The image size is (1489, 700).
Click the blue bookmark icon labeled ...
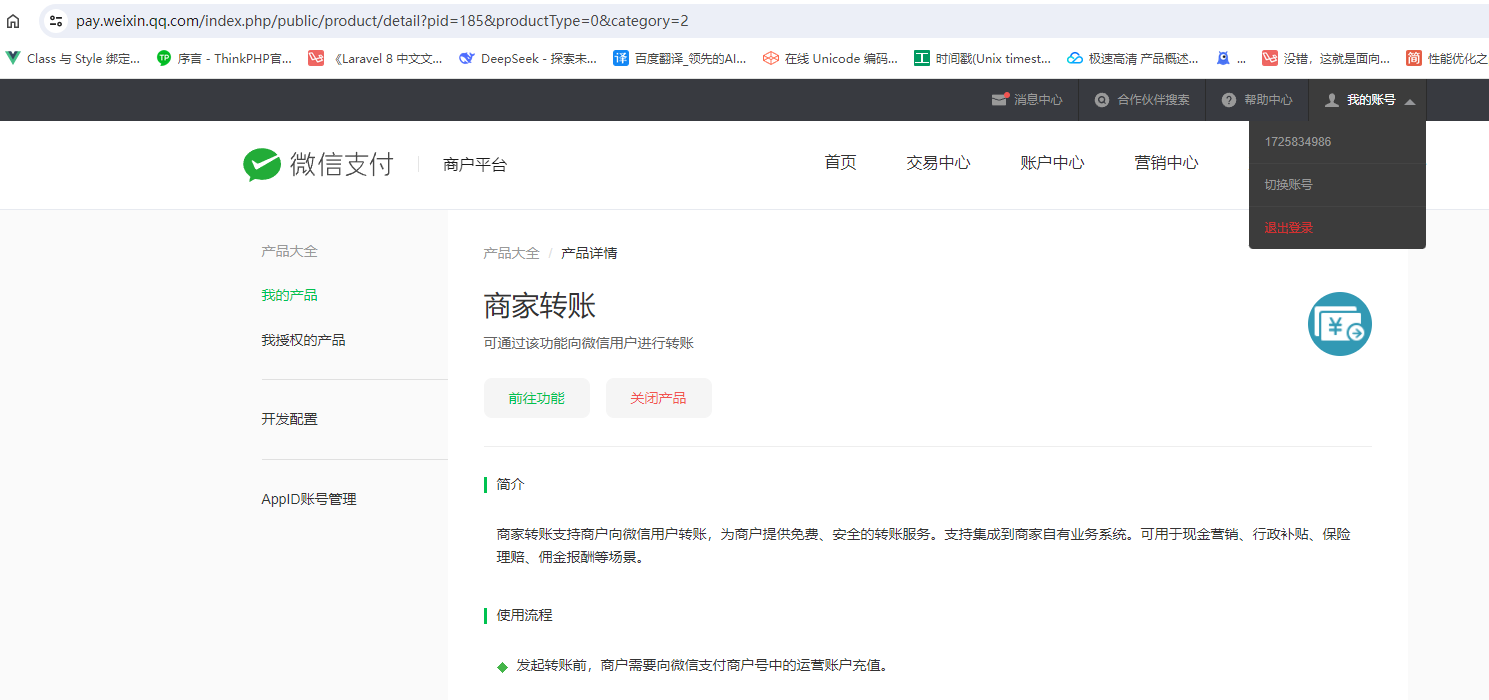point(1223,58)
